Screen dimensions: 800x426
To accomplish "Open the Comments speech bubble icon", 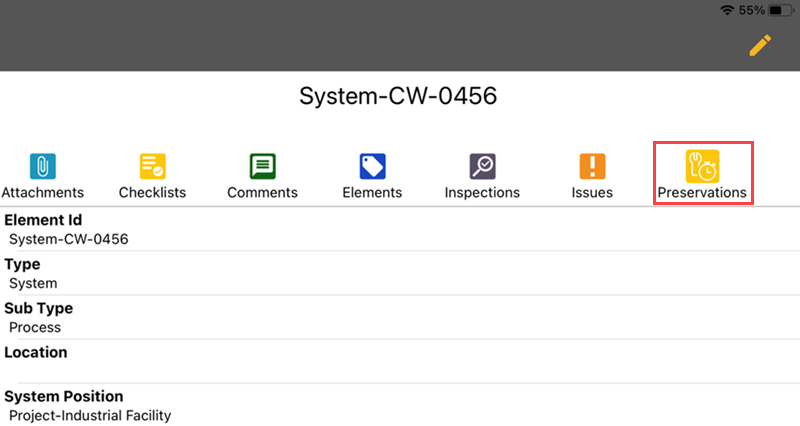I will [263, 166].
